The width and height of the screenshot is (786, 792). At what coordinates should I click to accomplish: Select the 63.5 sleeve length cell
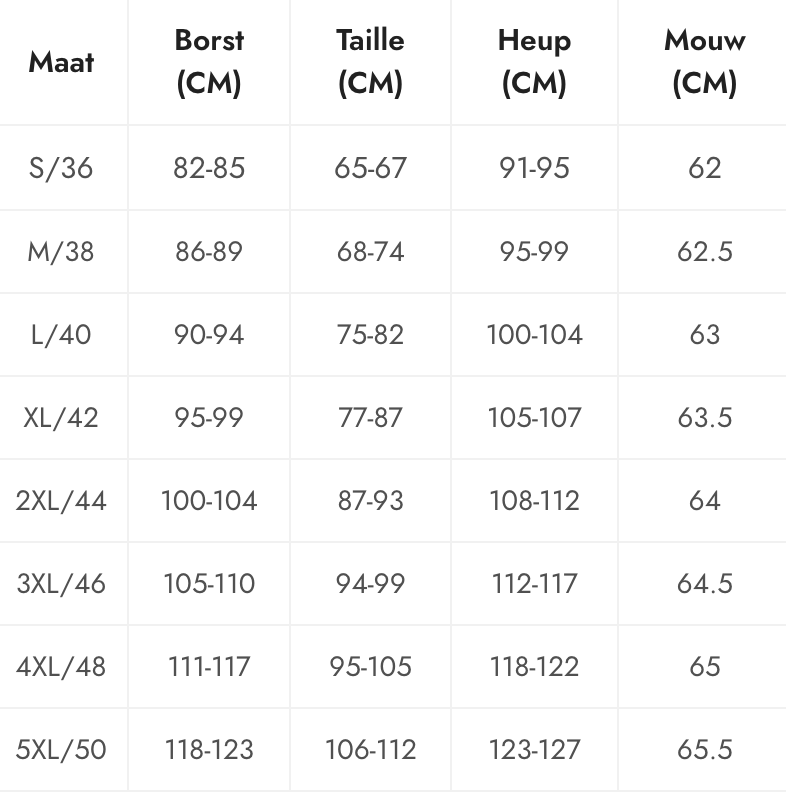tap(704, 418)
